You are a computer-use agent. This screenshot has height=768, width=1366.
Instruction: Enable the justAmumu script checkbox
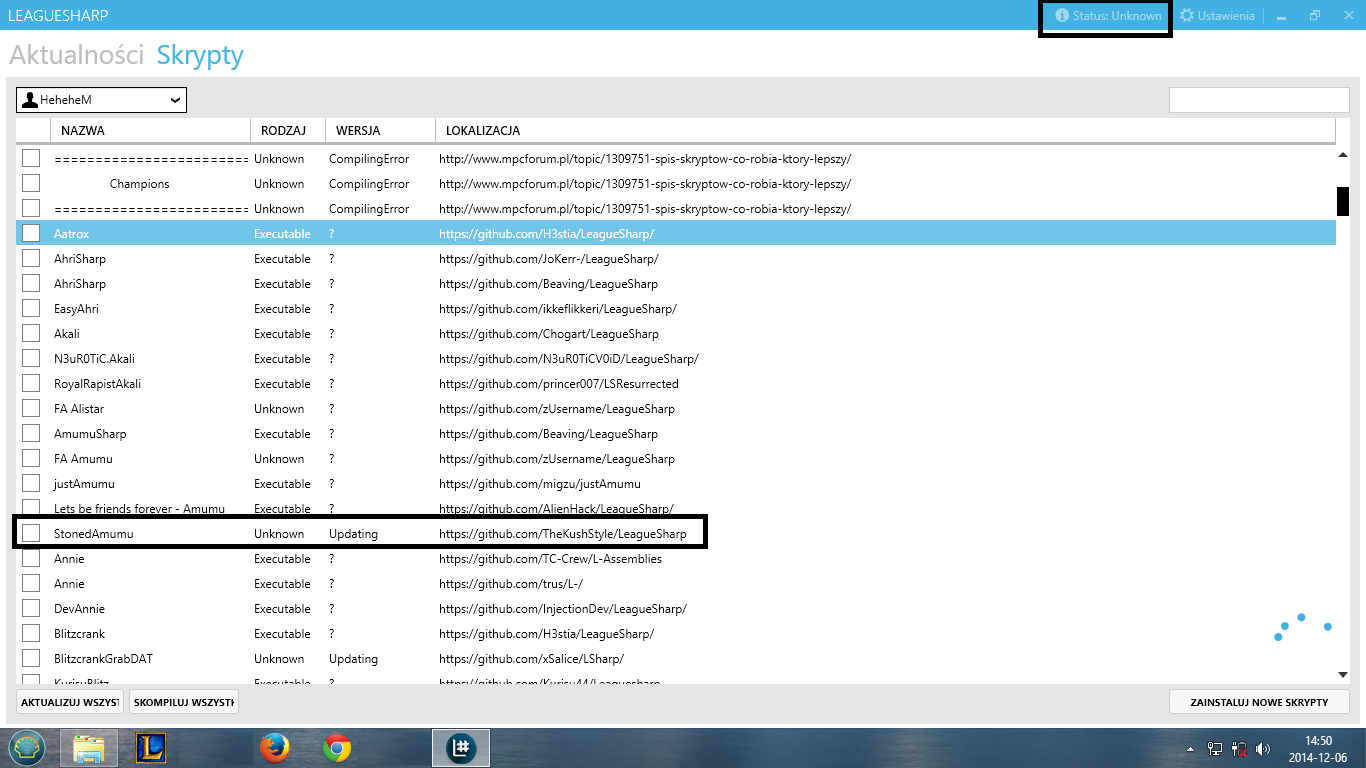tap(31, 483)
